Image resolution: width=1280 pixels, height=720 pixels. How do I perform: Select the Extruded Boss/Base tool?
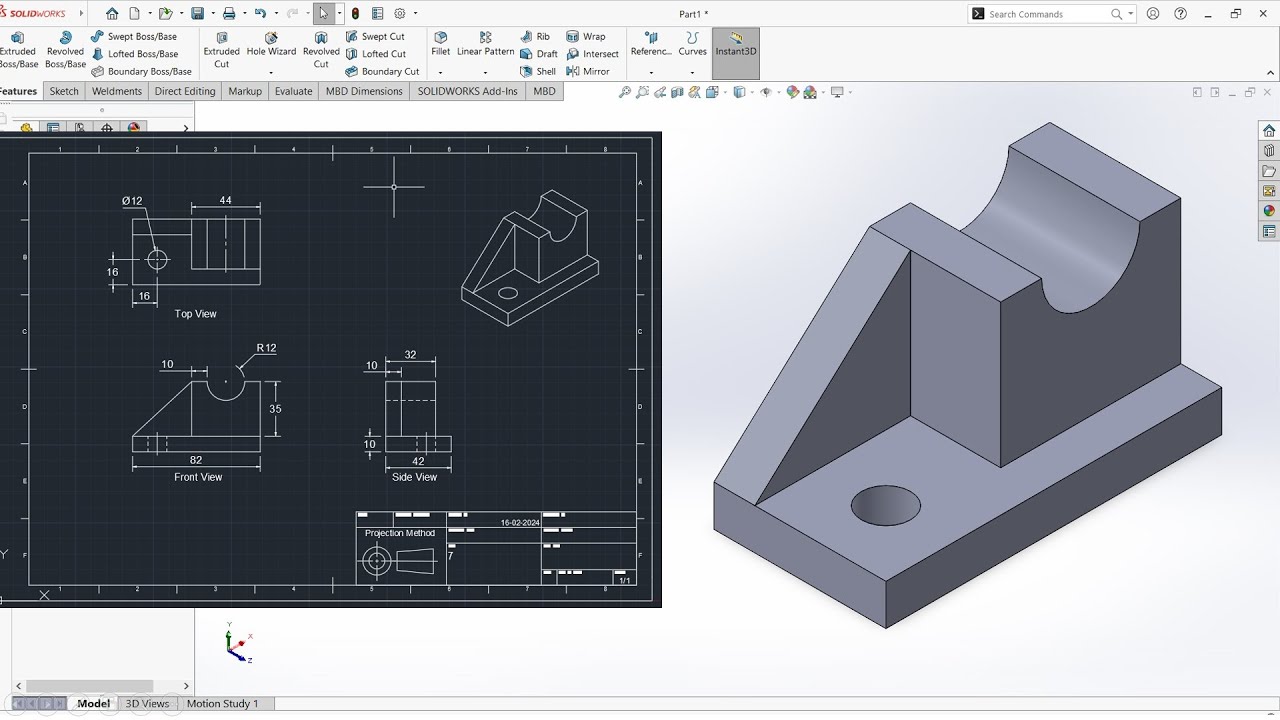click(x=18, y=50)
